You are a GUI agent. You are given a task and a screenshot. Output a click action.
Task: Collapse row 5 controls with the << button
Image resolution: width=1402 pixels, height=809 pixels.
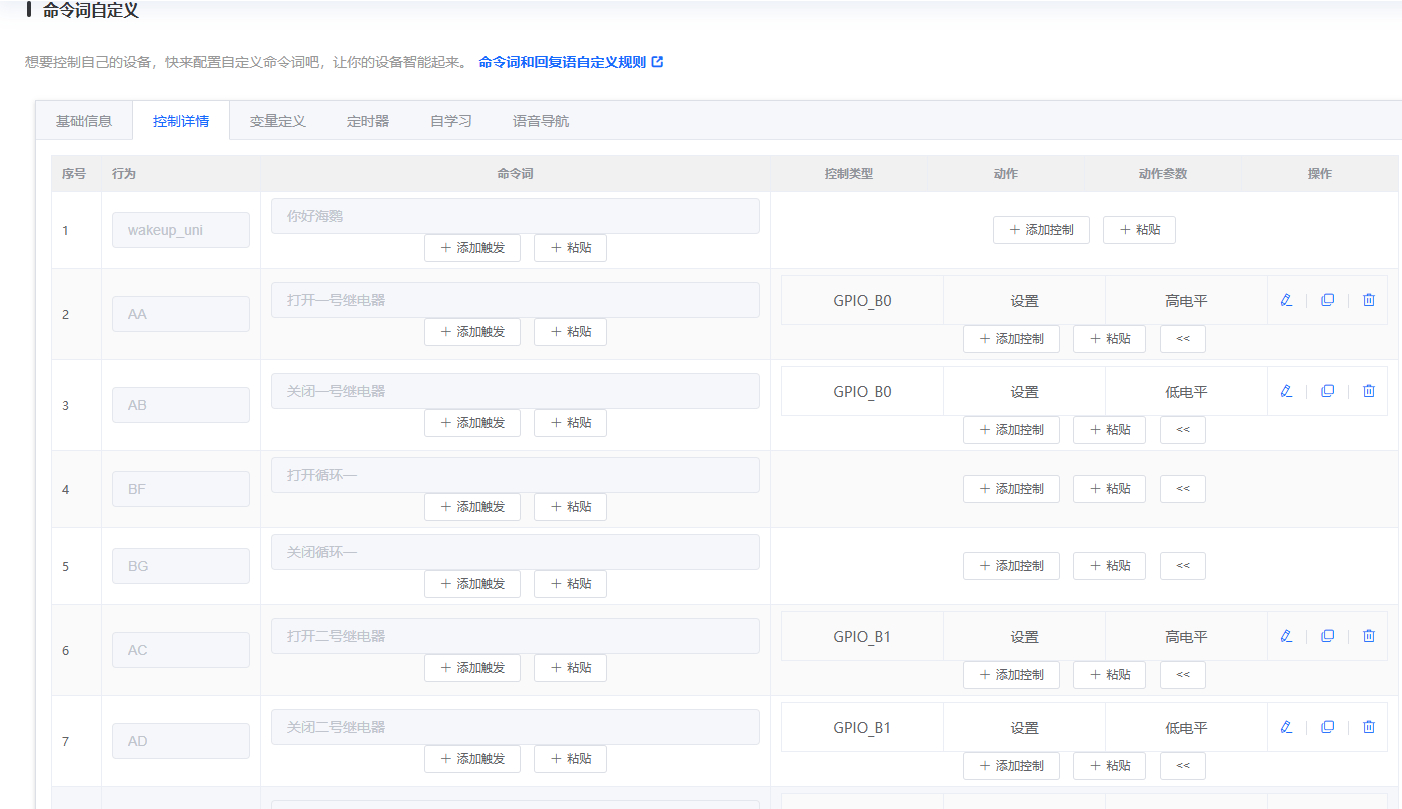[1182, 565]
